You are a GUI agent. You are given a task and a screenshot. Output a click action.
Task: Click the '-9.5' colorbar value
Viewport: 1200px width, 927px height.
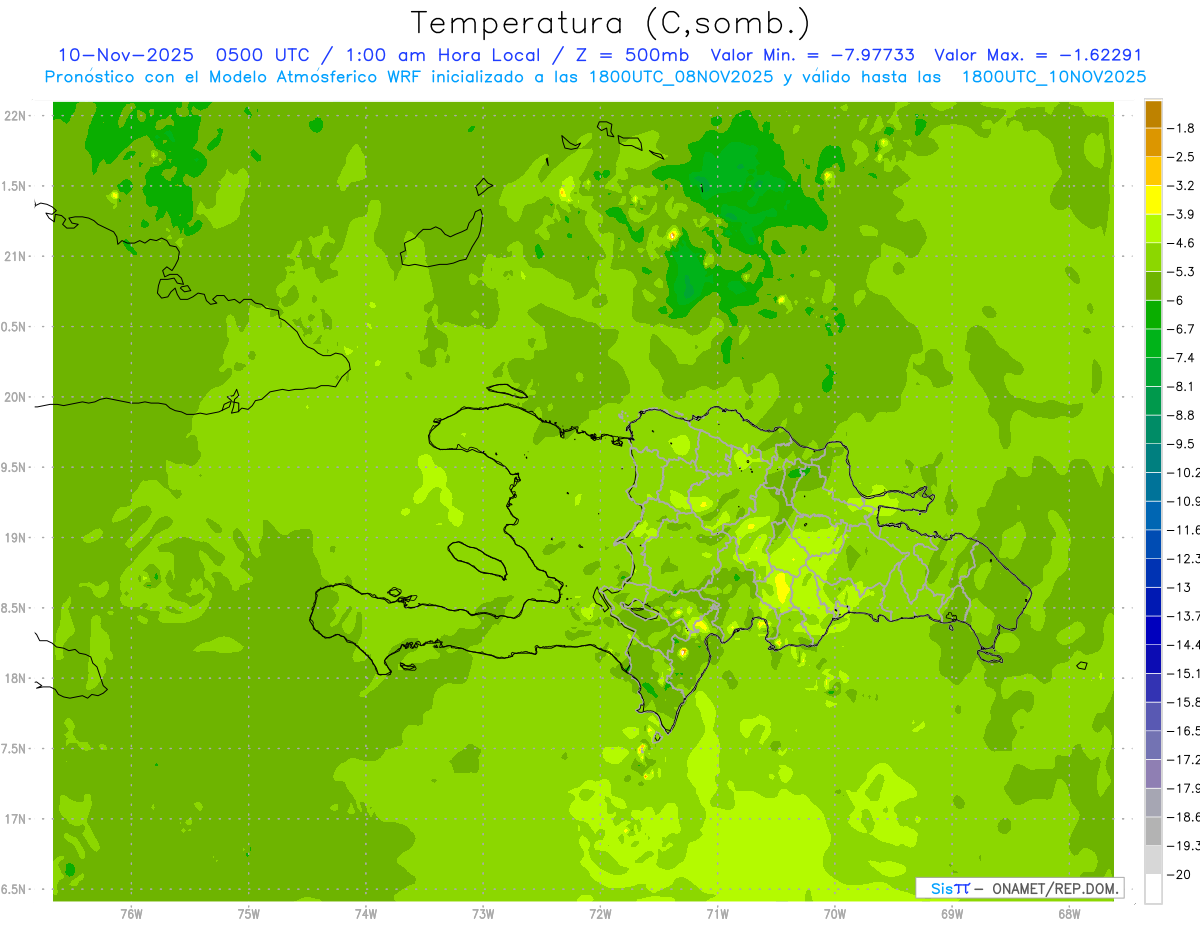(1181, 443)
